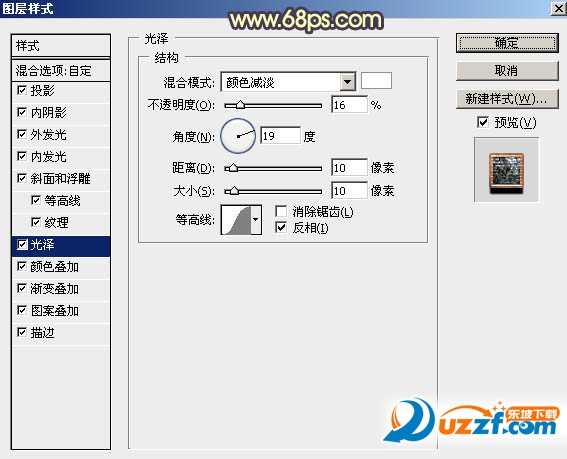Screen dimensions: 567x459
Task: Disable the 外发光 outer glow checkbox
Action: [x=22, y=134]
